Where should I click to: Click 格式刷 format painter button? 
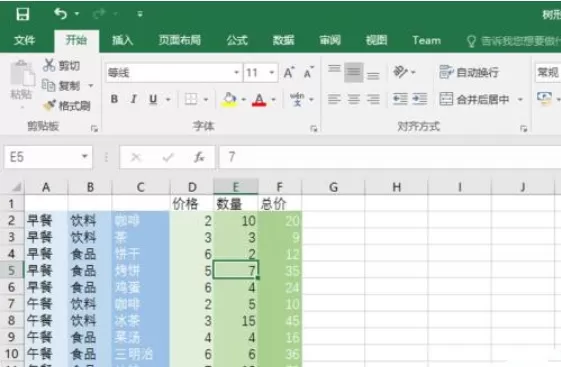[67, 106]
